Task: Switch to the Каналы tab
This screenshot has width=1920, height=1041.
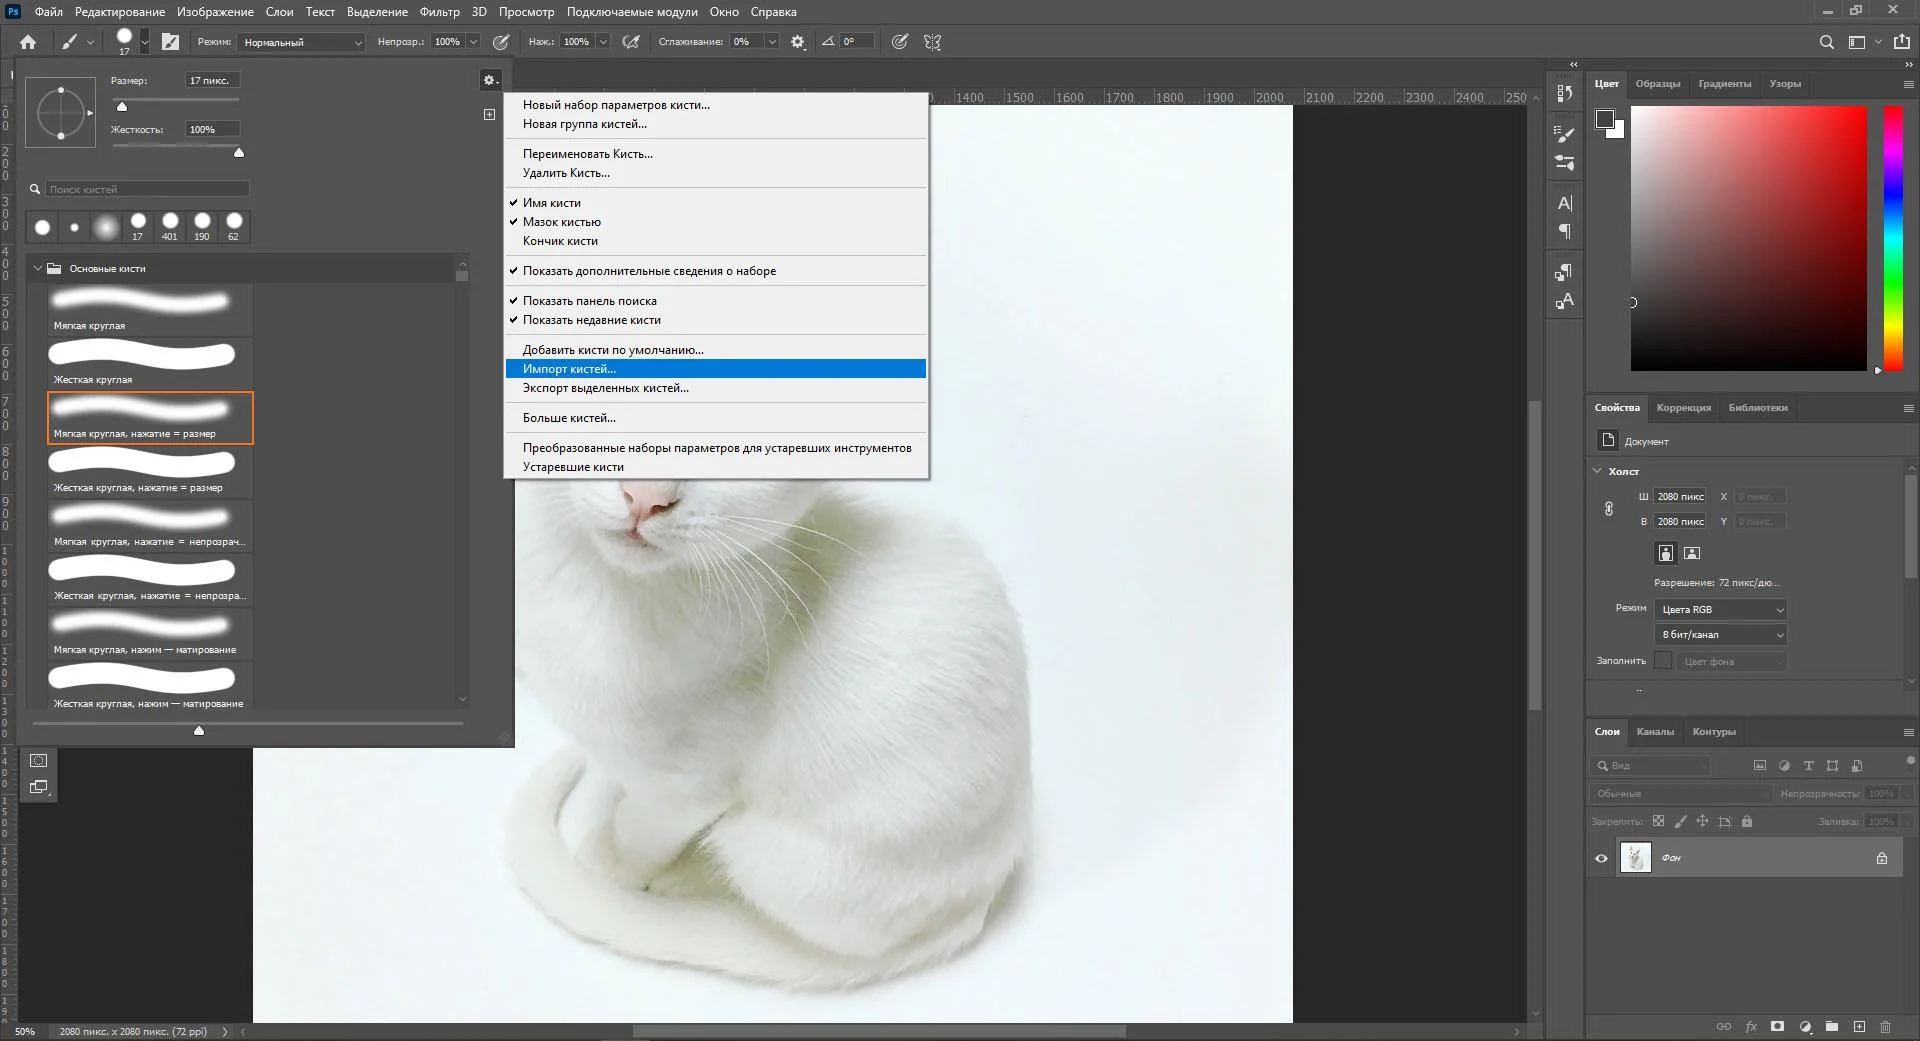Action: pos(1655,732)
